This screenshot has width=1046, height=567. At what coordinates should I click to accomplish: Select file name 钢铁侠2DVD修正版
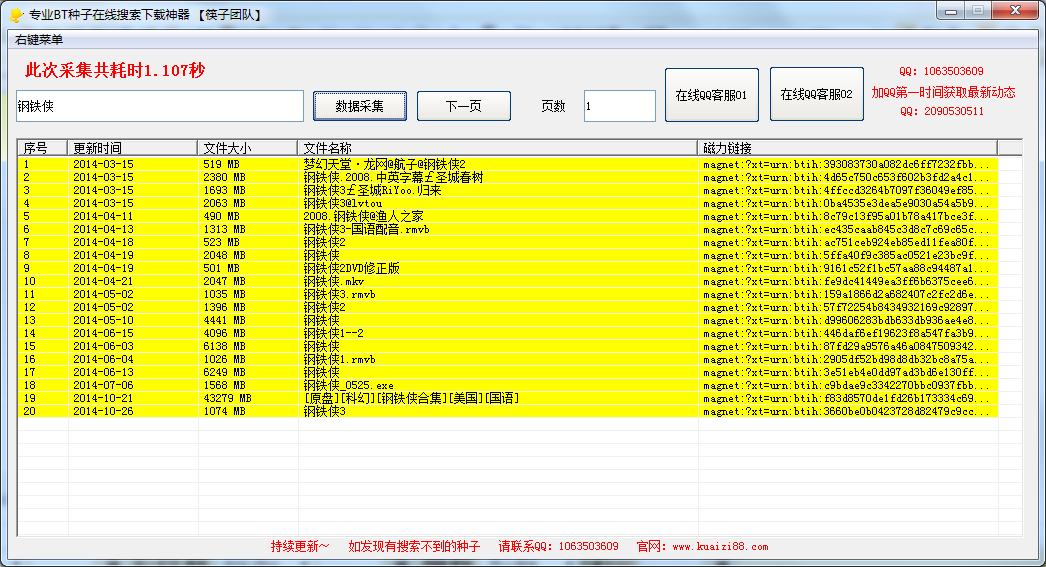352,268
